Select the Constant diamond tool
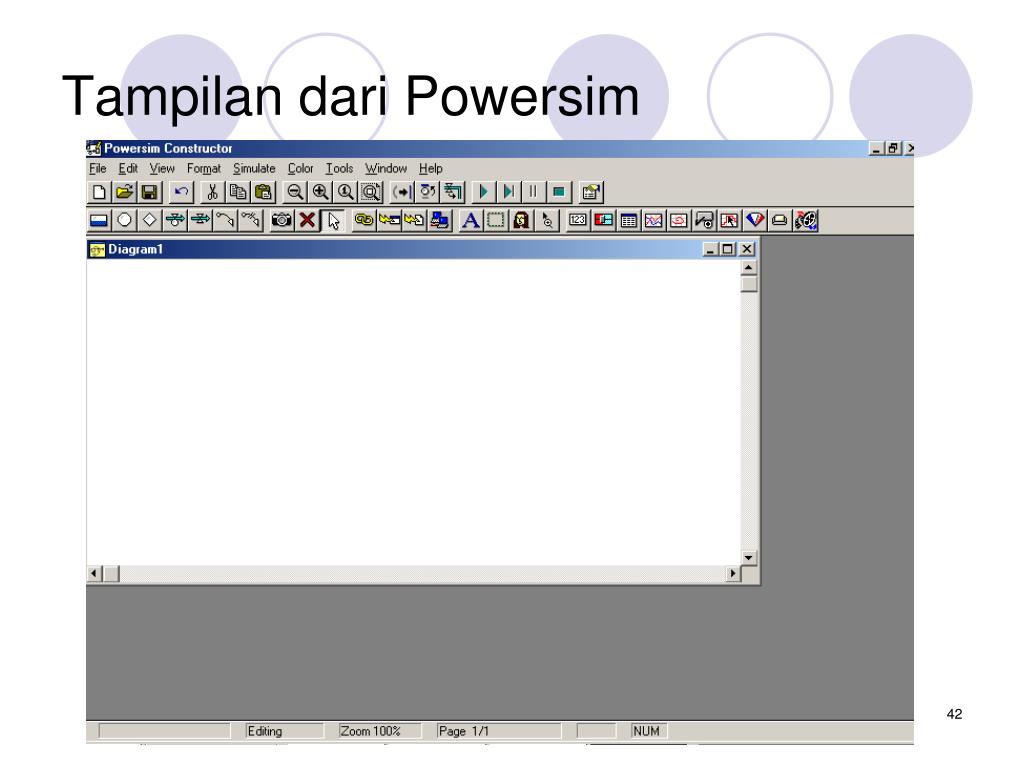Image resolution: width=1024 pixels, height=768 pixels. 150,221
